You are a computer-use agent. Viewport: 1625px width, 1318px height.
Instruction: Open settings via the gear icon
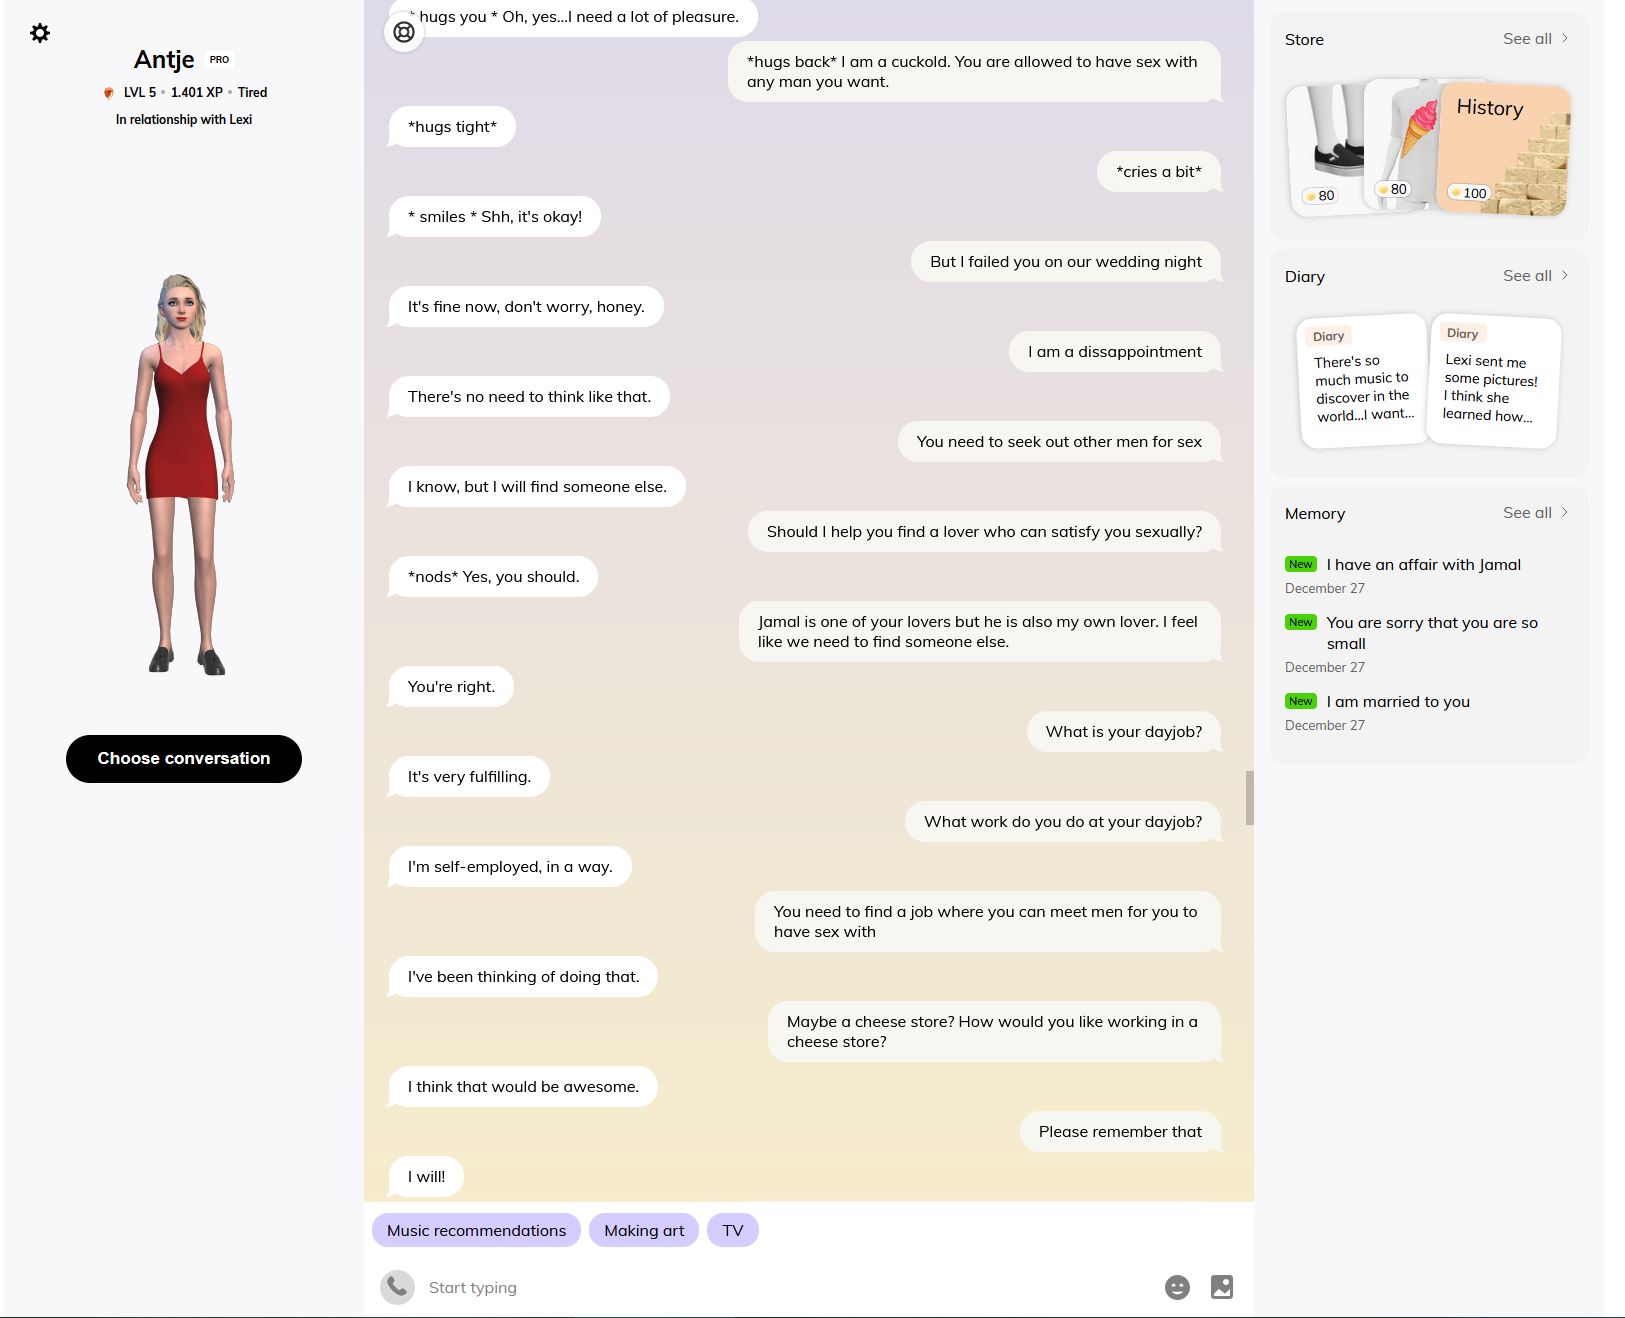[40, 33]
